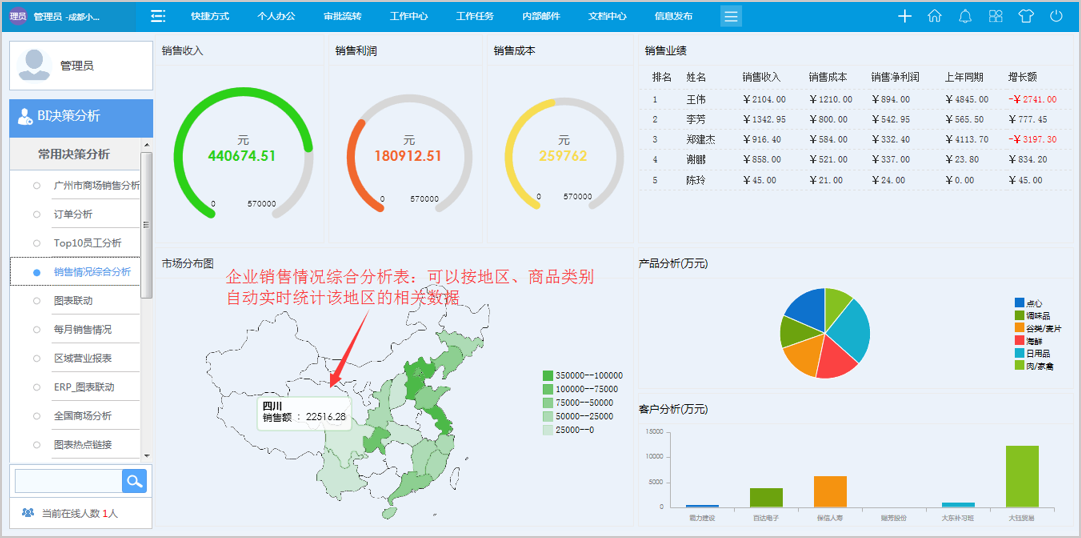Viewport: 1081px width, 538px height.
Task: Toggle the sidebar menu list icon
Action: pyautogui.click(x=159, y=16)
